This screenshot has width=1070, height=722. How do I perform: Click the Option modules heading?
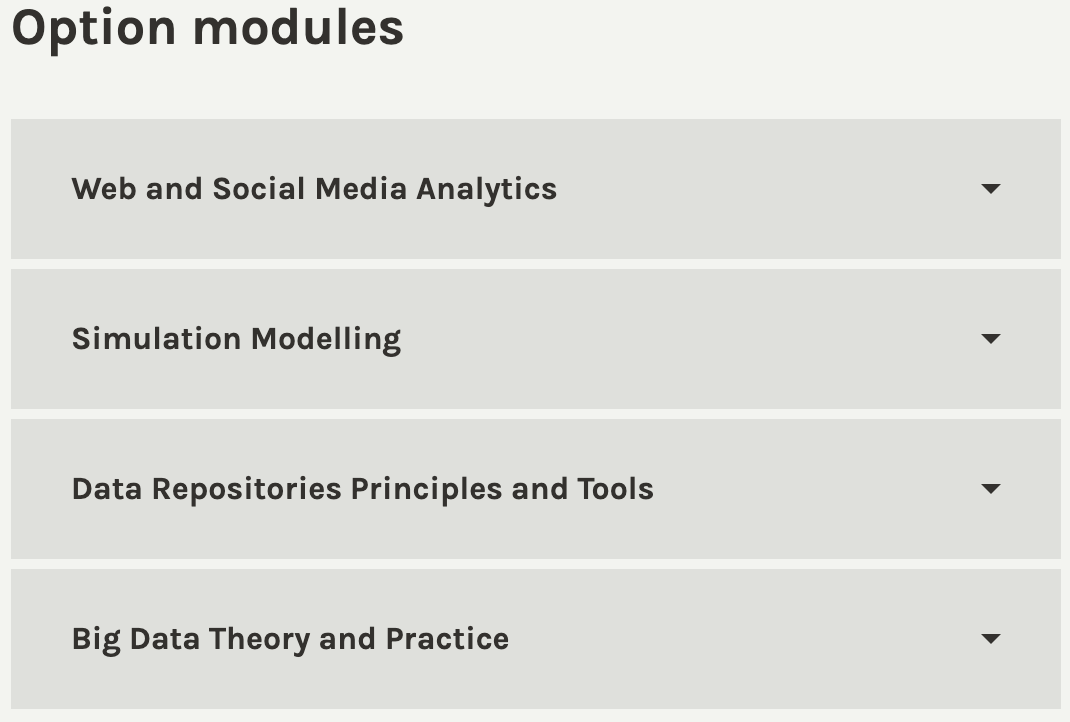pos(208,28)
